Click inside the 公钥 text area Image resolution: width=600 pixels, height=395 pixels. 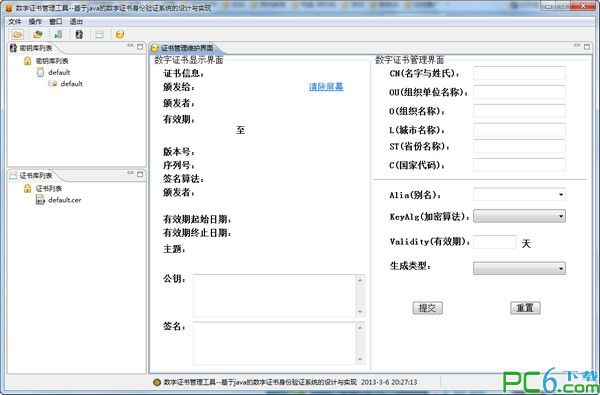coord(275,295)
